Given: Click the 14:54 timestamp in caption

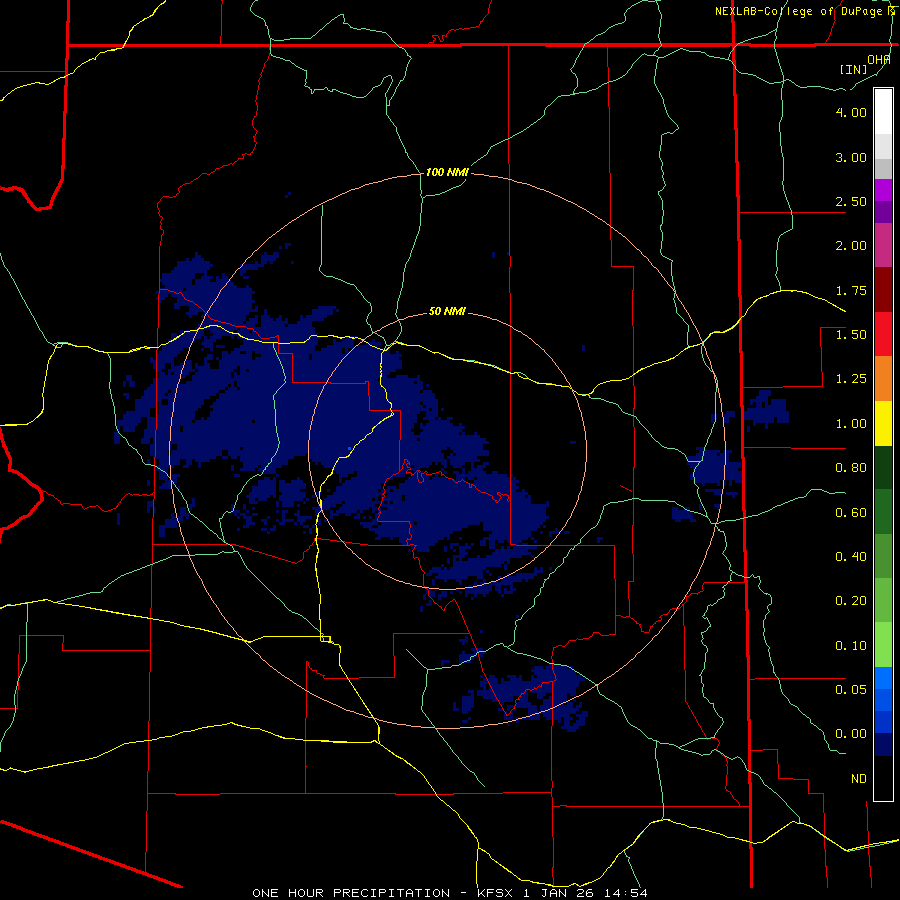Looking at the screenshot, I should click(x=627, y=893).
